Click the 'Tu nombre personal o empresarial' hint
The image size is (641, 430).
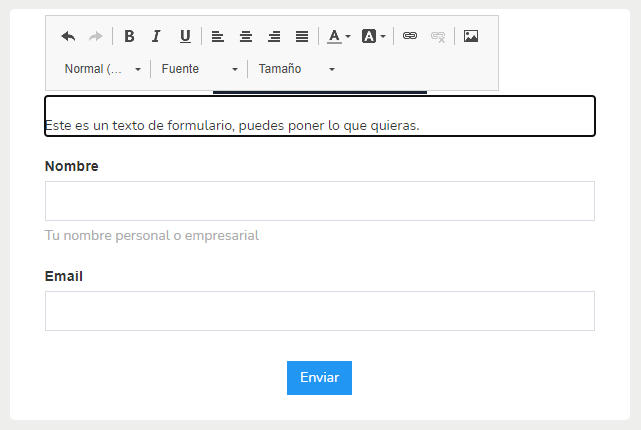(152, 236)
